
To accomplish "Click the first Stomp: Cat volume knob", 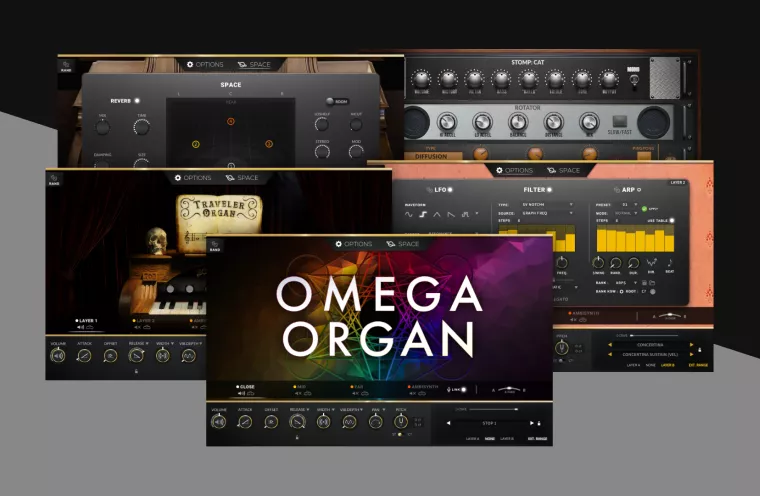I will tap(421, 79).
